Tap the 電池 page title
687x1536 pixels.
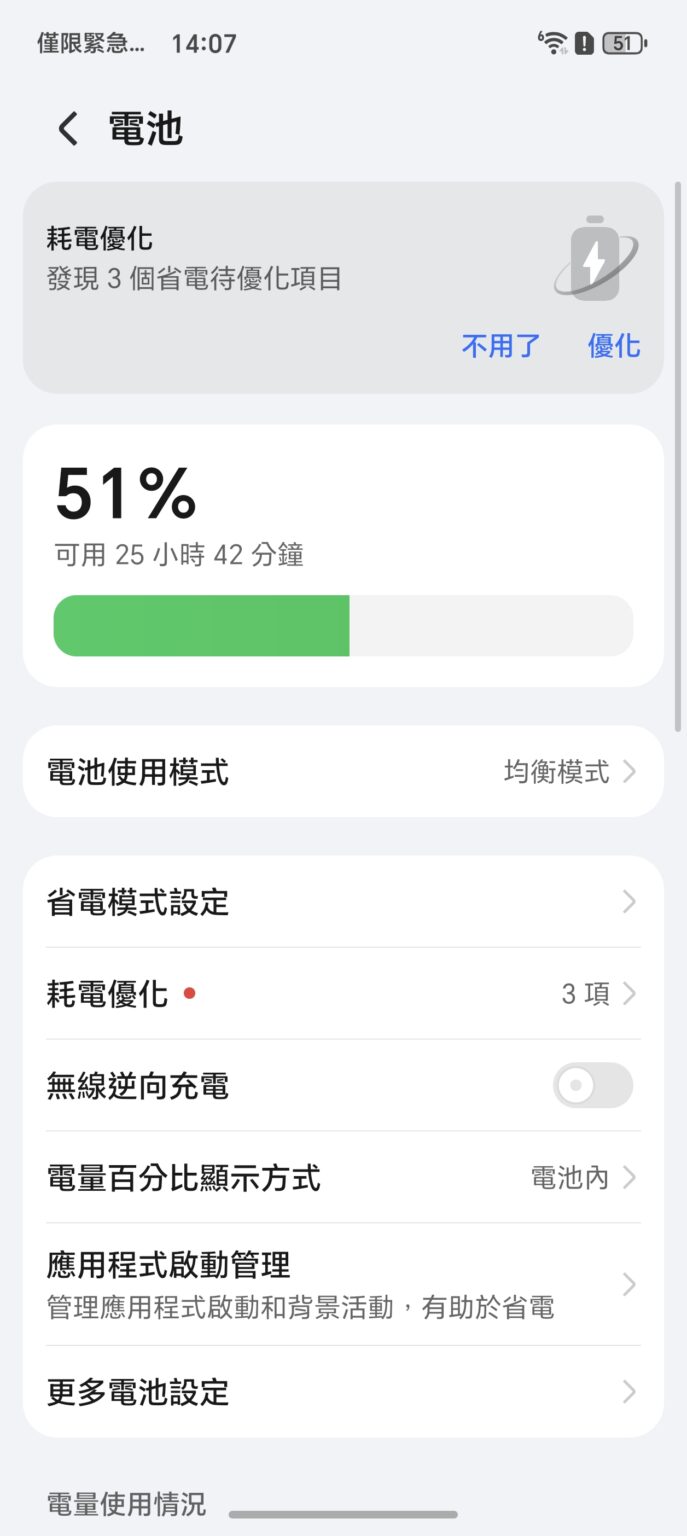pos(146,129)
